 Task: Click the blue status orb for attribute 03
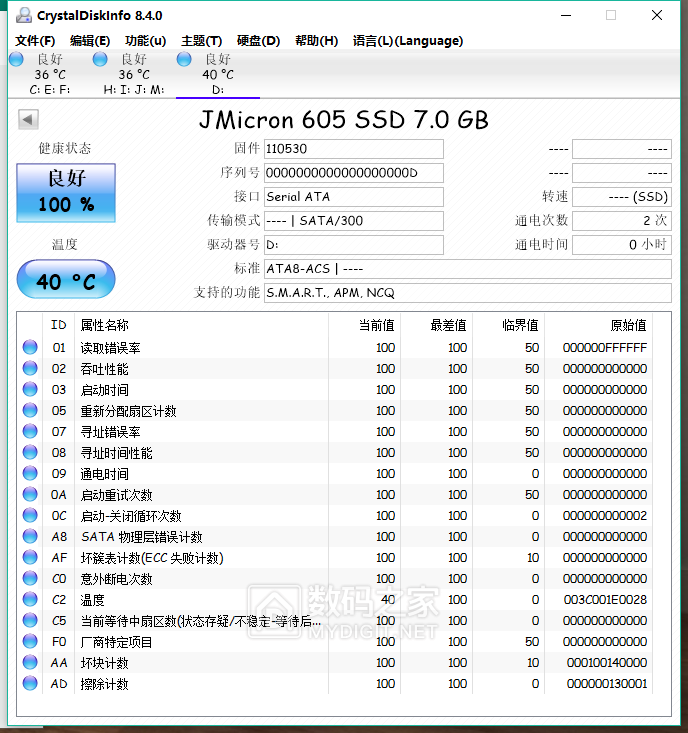(30, 389)
